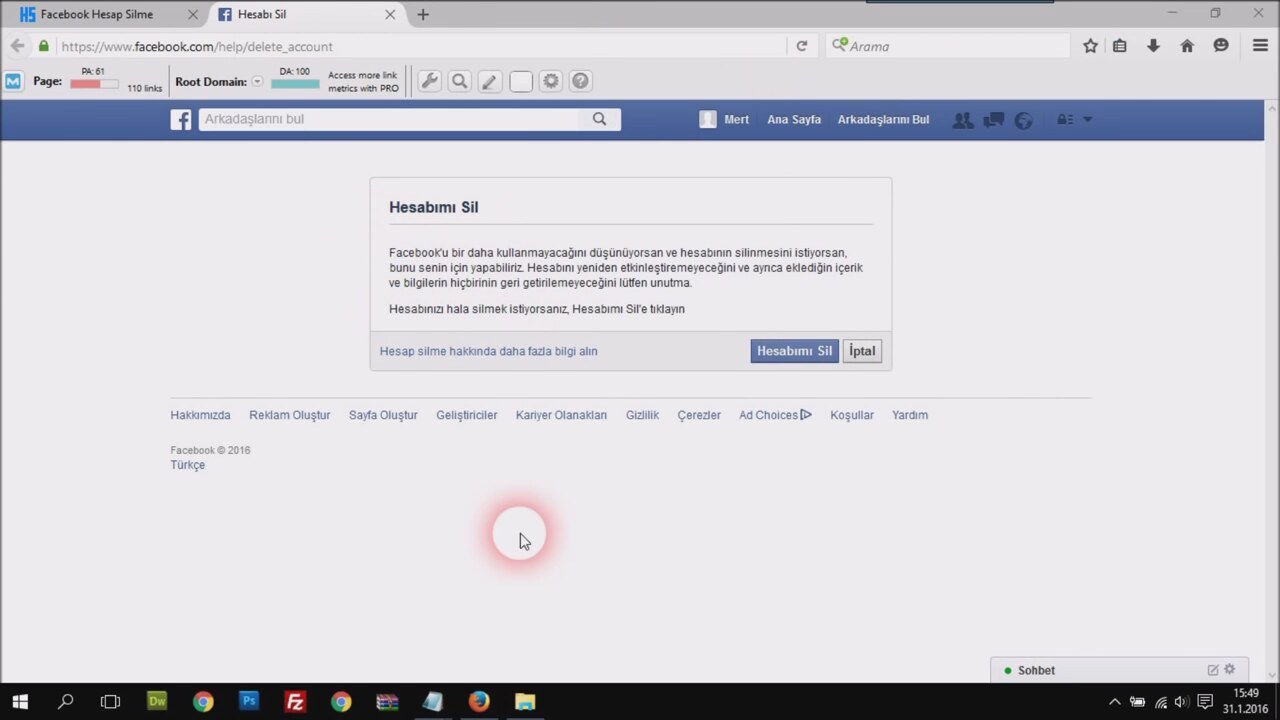The height and width of the screenshot is (720, 1280).
Task: Go to Ana Sayfa link
Action: tap(794, 119)
